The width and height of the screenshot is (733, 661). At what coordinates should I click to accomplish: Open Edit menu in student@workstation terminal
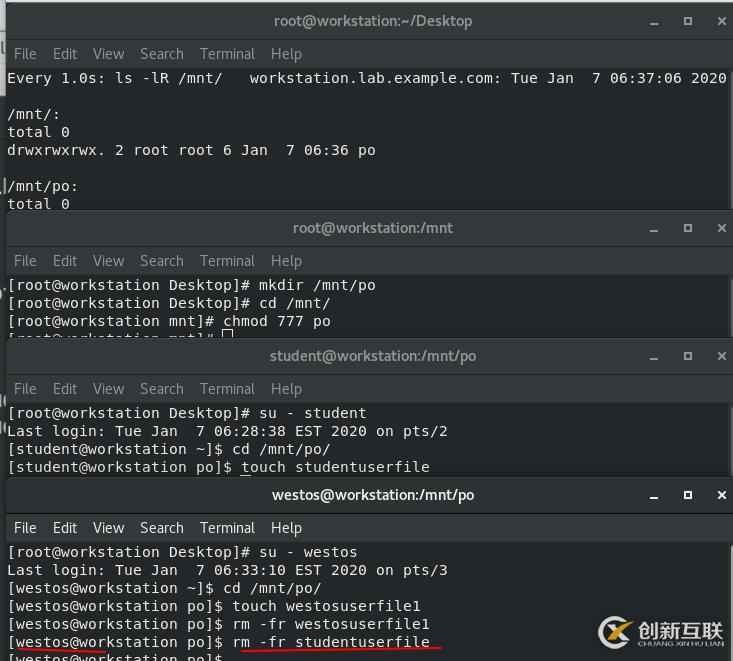(65, 389)
